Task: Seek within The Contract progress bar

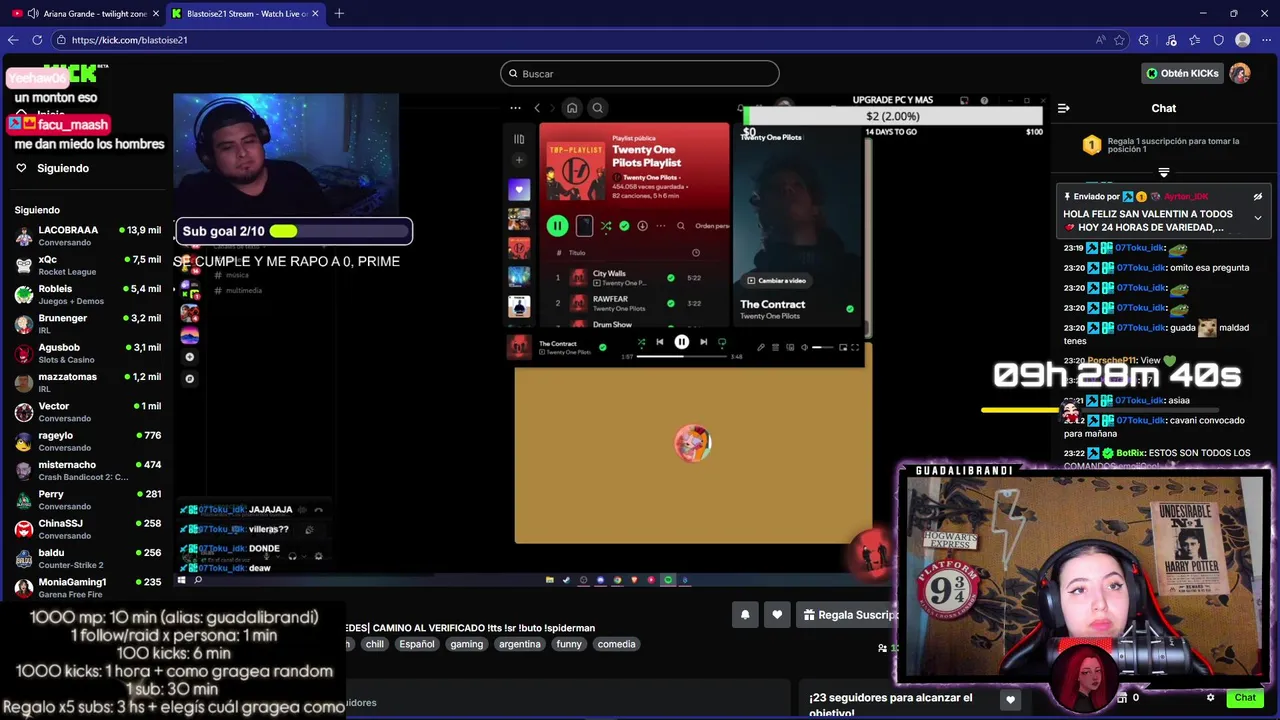Action: pyautogui.click(x=682, y=356)
